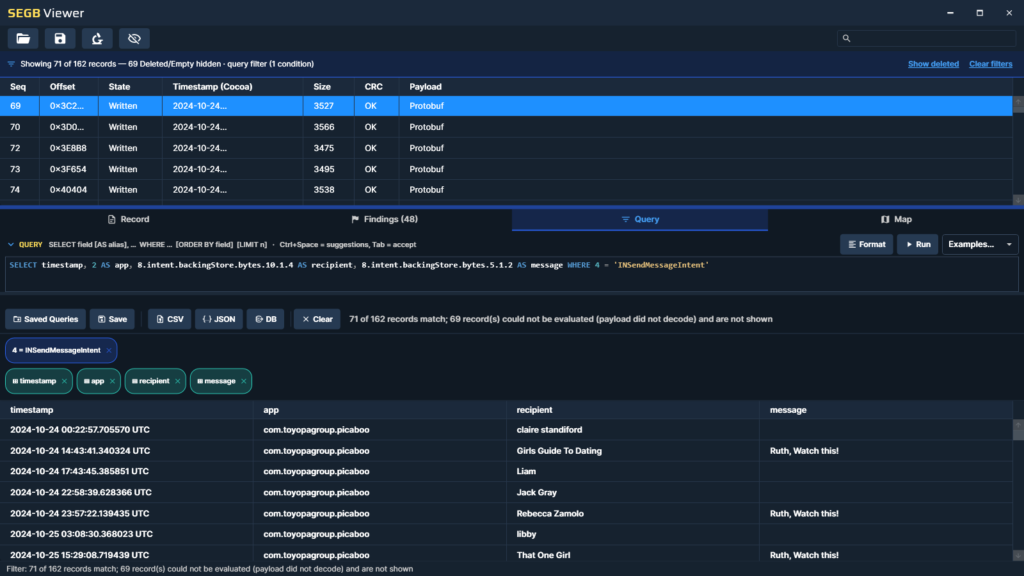The image size is (1024, 576).
Task: Open Saved Queries
Action: (x=45, y=319)
